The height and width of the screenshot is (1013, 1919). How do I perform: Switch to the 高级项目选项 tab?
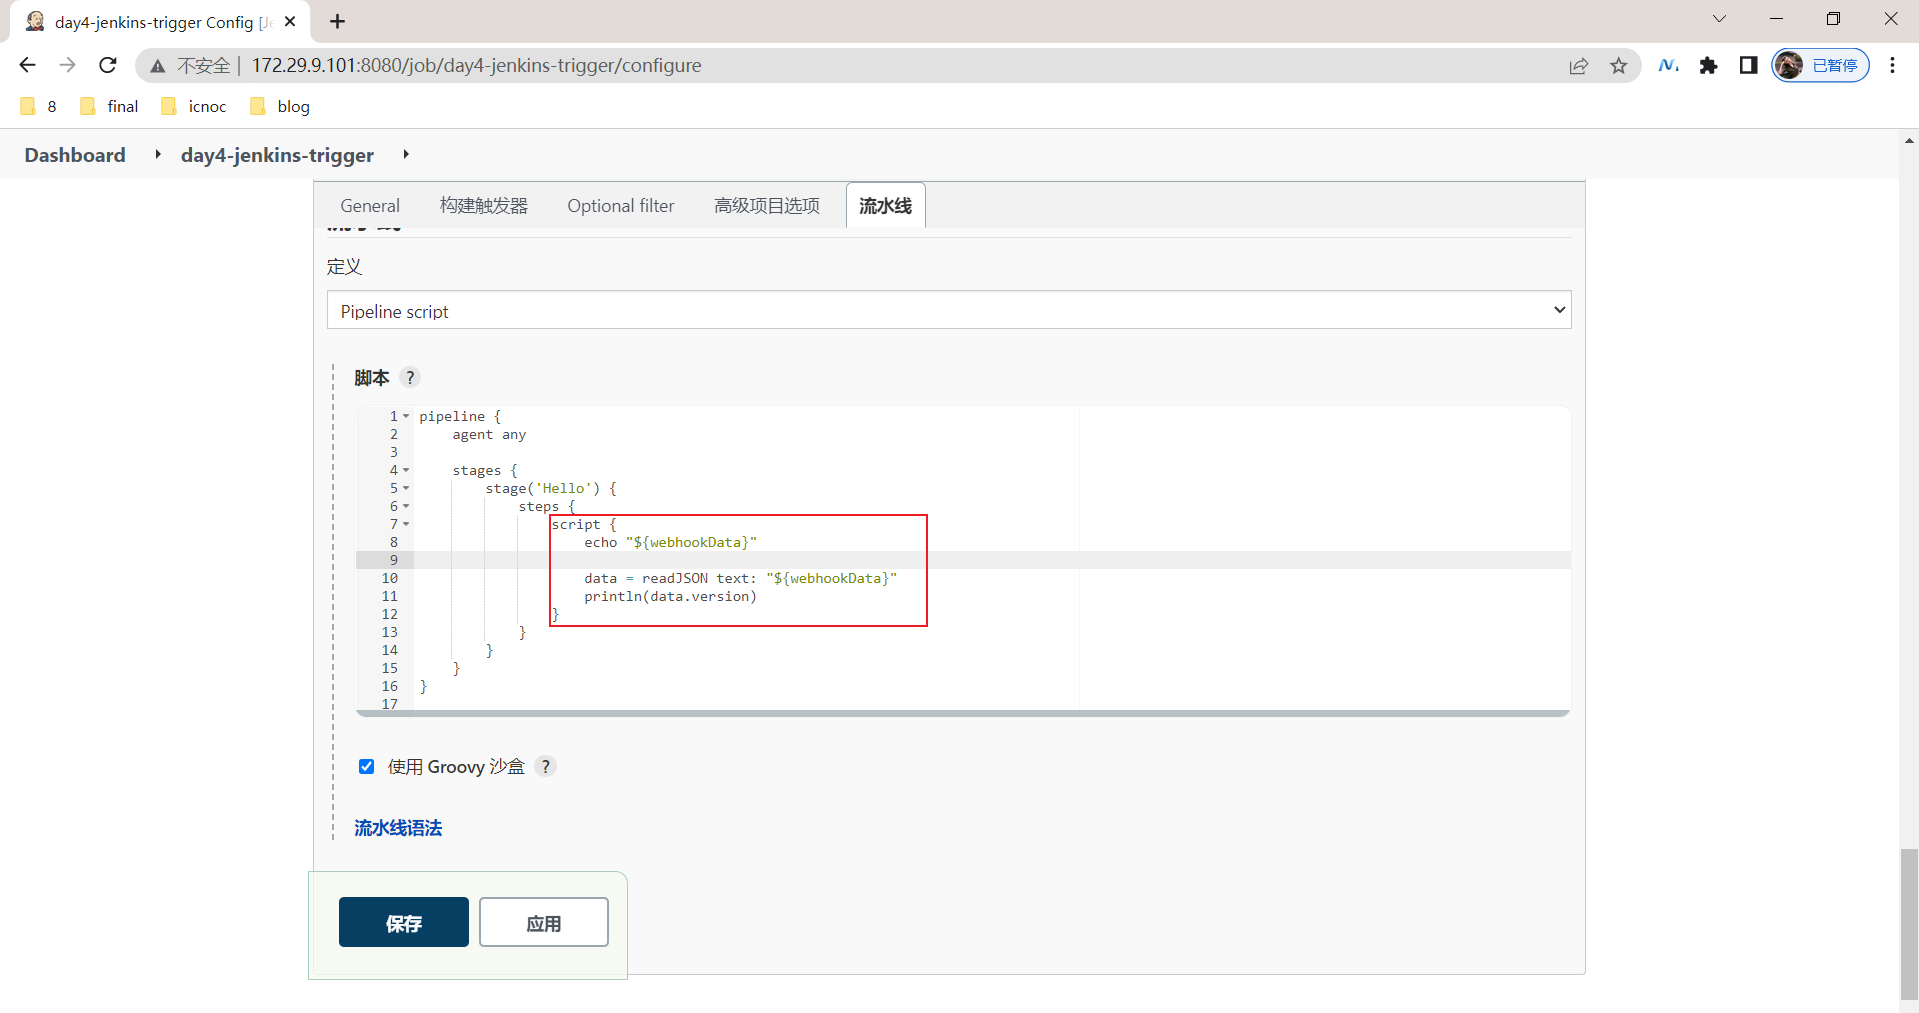pyautogui.click(x=767, y=205)
